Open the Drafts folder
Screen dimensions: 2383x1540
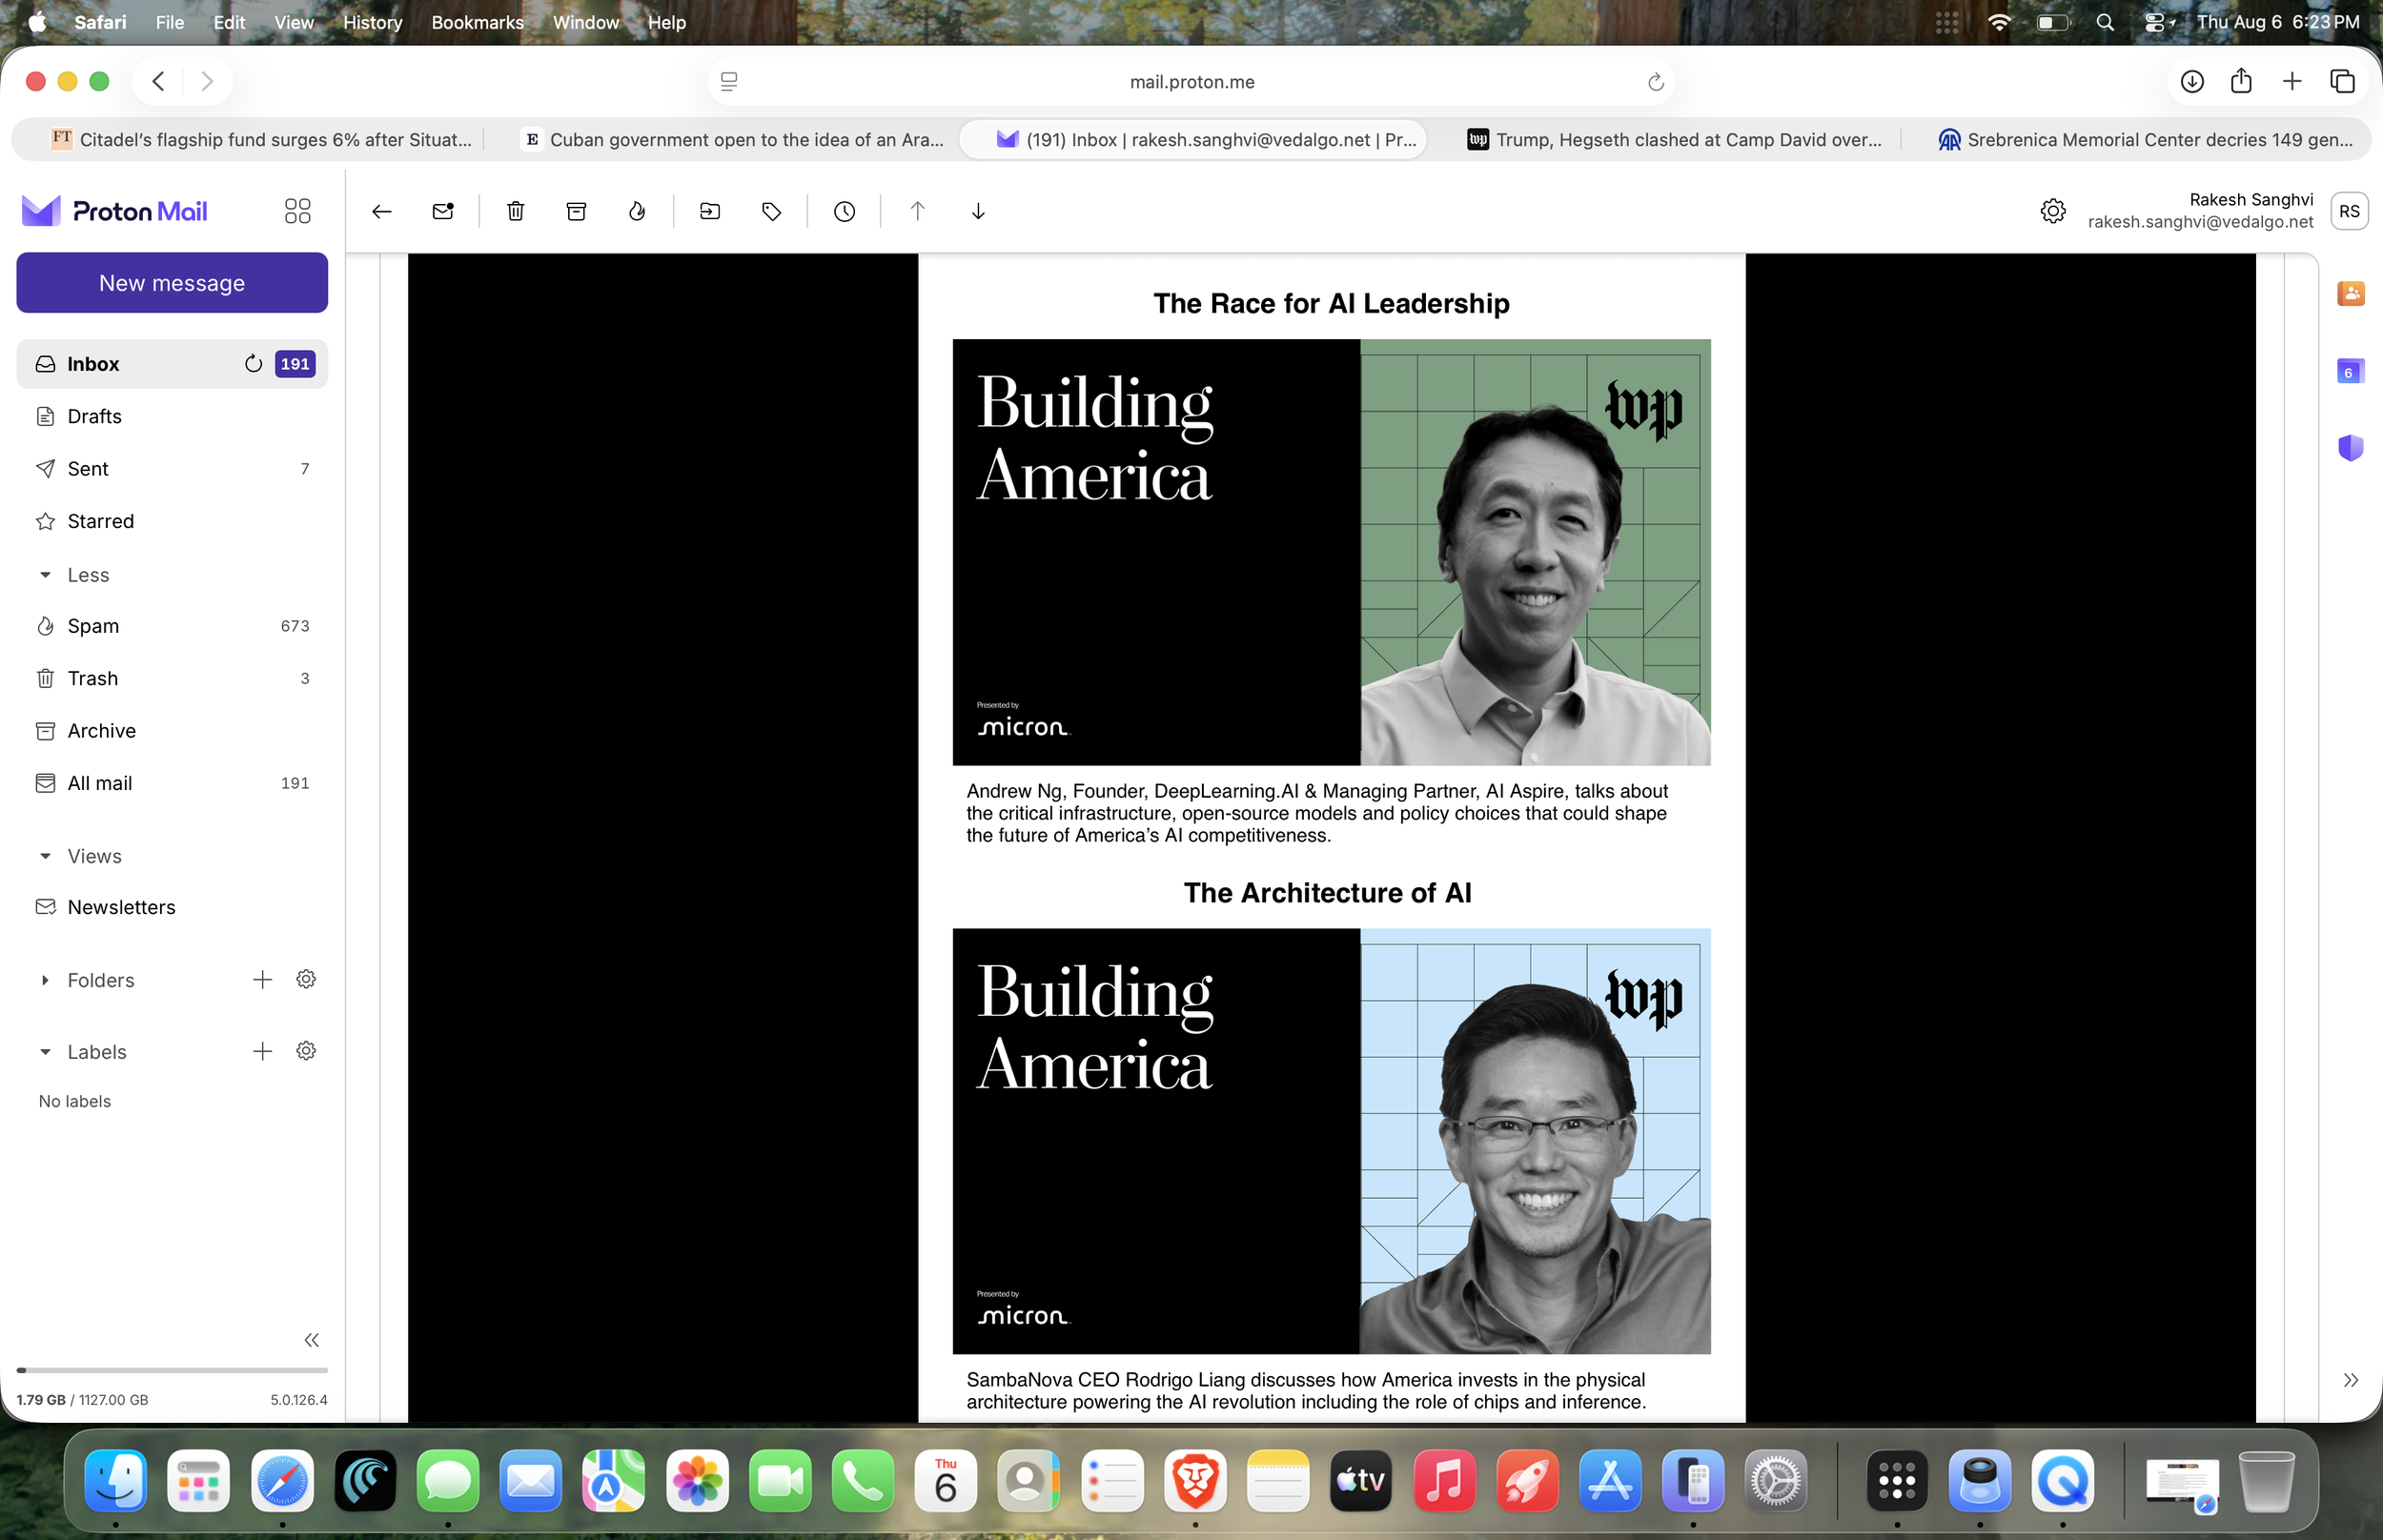[172, 416]
